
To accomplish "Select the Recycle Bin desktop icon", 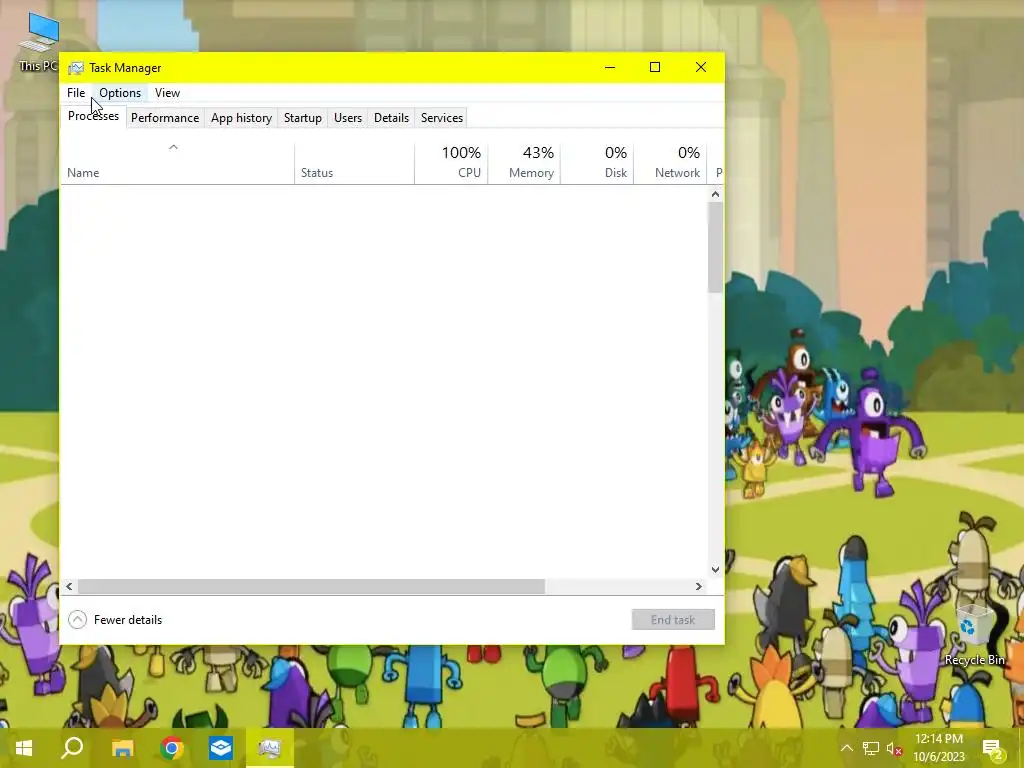I will click(974, 634).
